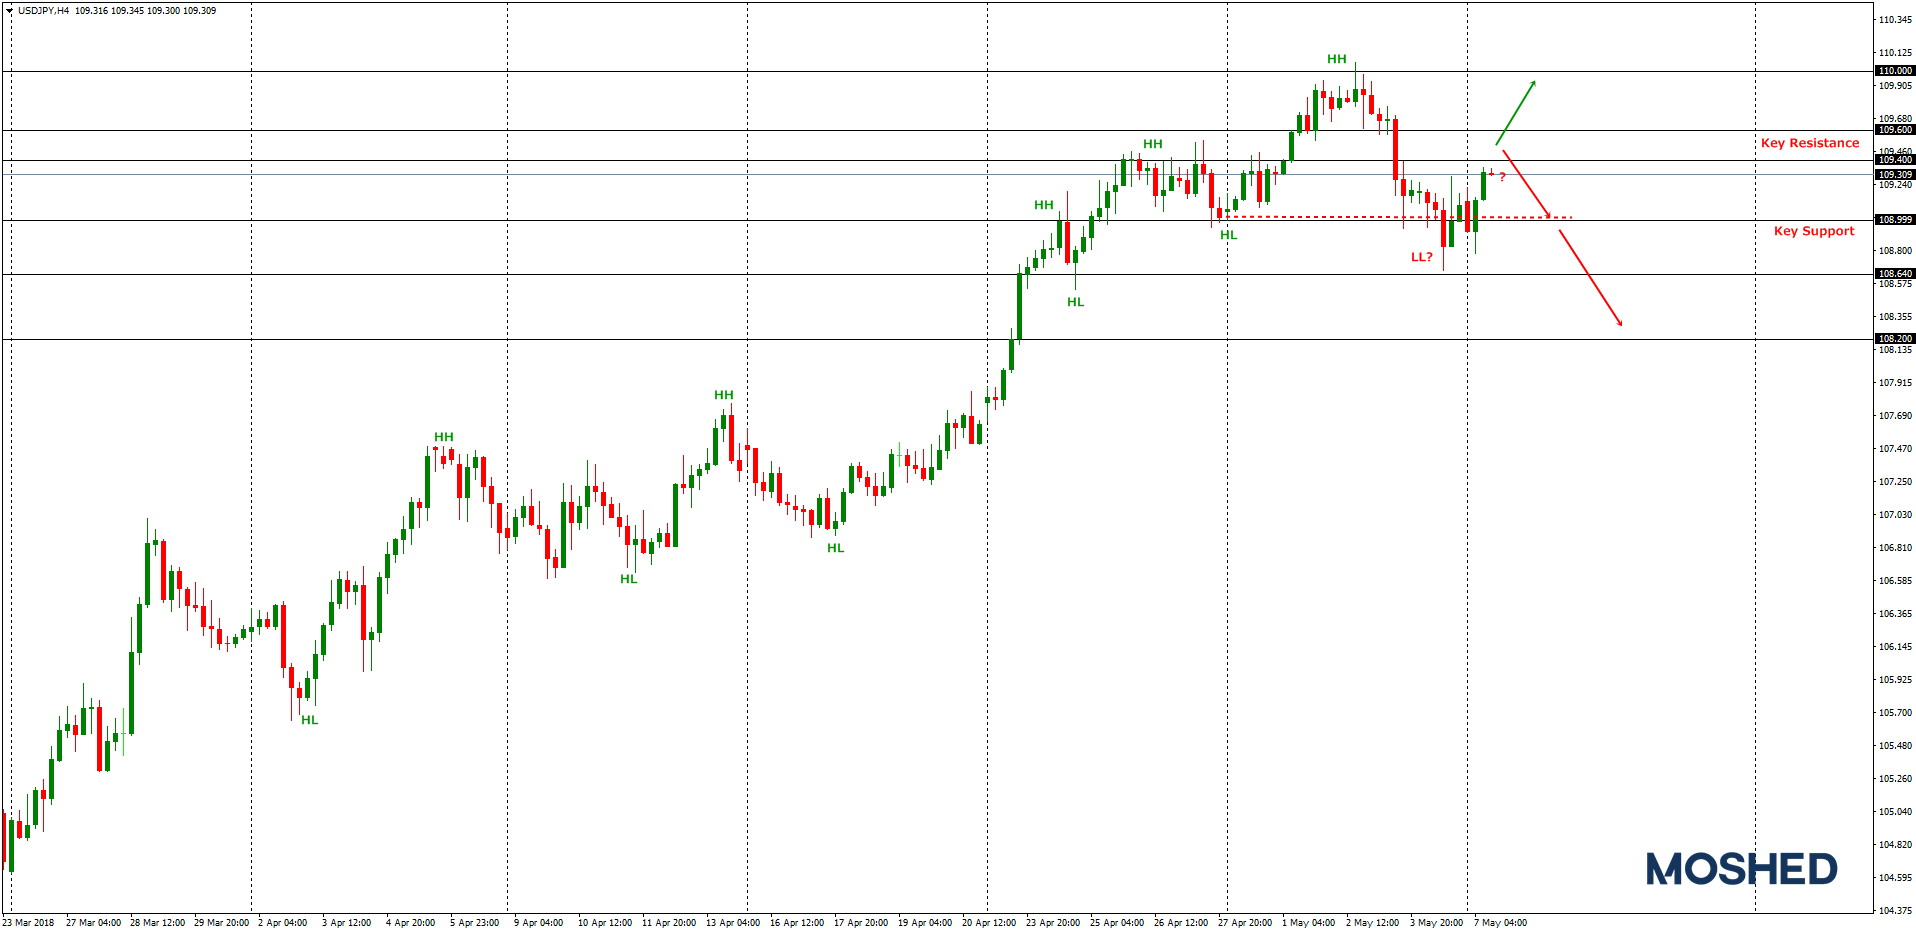1916x934 pixels.
Task: Click the HH marker near 25 Apr rally
Action: [x=1152, y=144]
